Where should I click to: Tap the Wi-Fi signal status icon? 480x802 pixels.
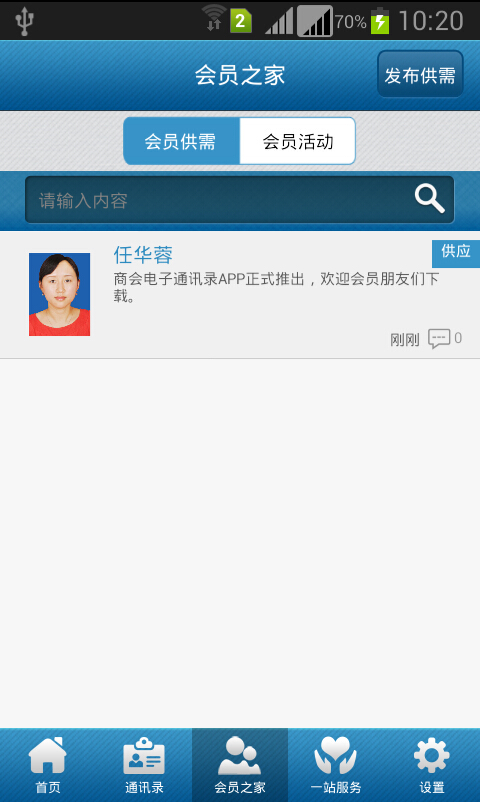click(x=214, y=17)
